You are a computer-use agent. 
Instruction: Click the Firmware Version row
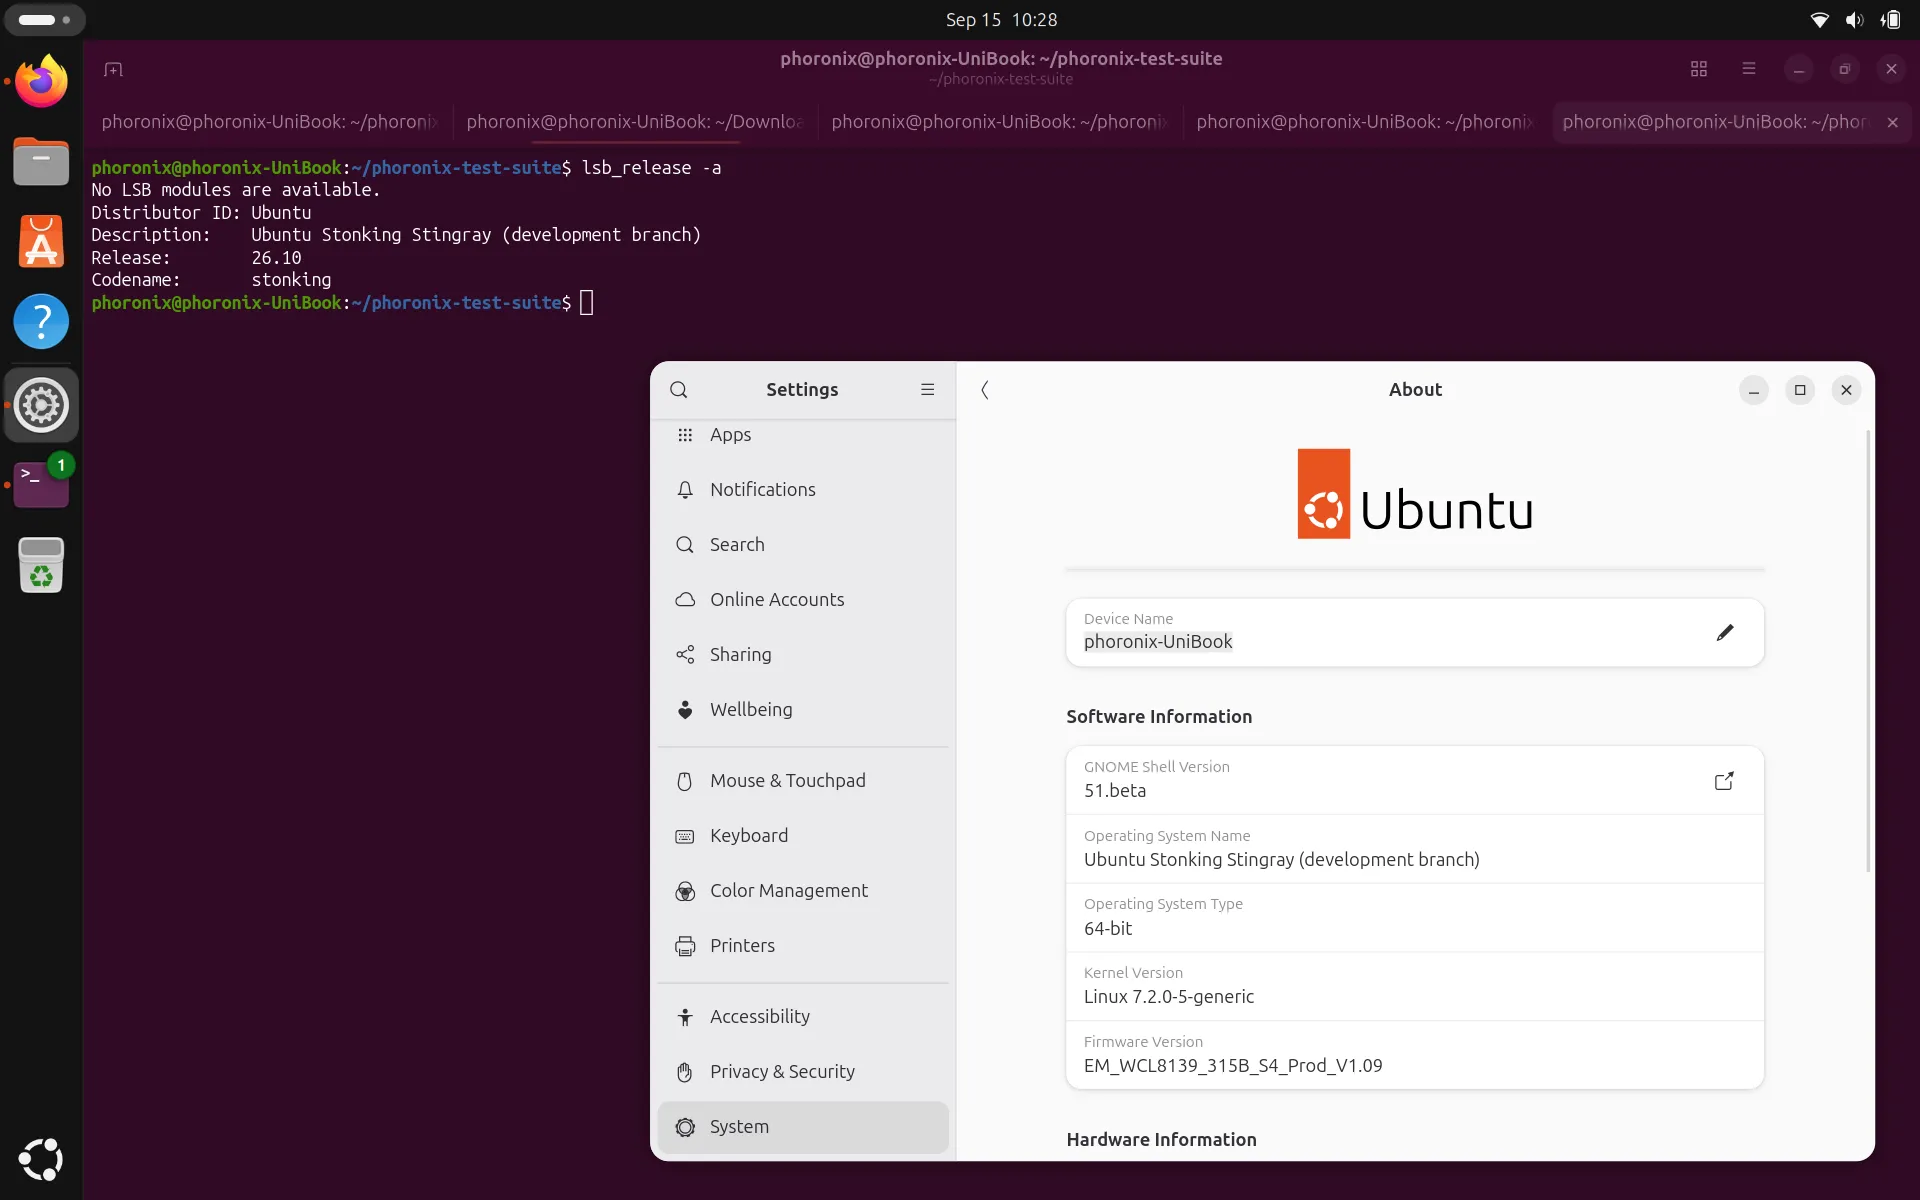(1415, 1055)
